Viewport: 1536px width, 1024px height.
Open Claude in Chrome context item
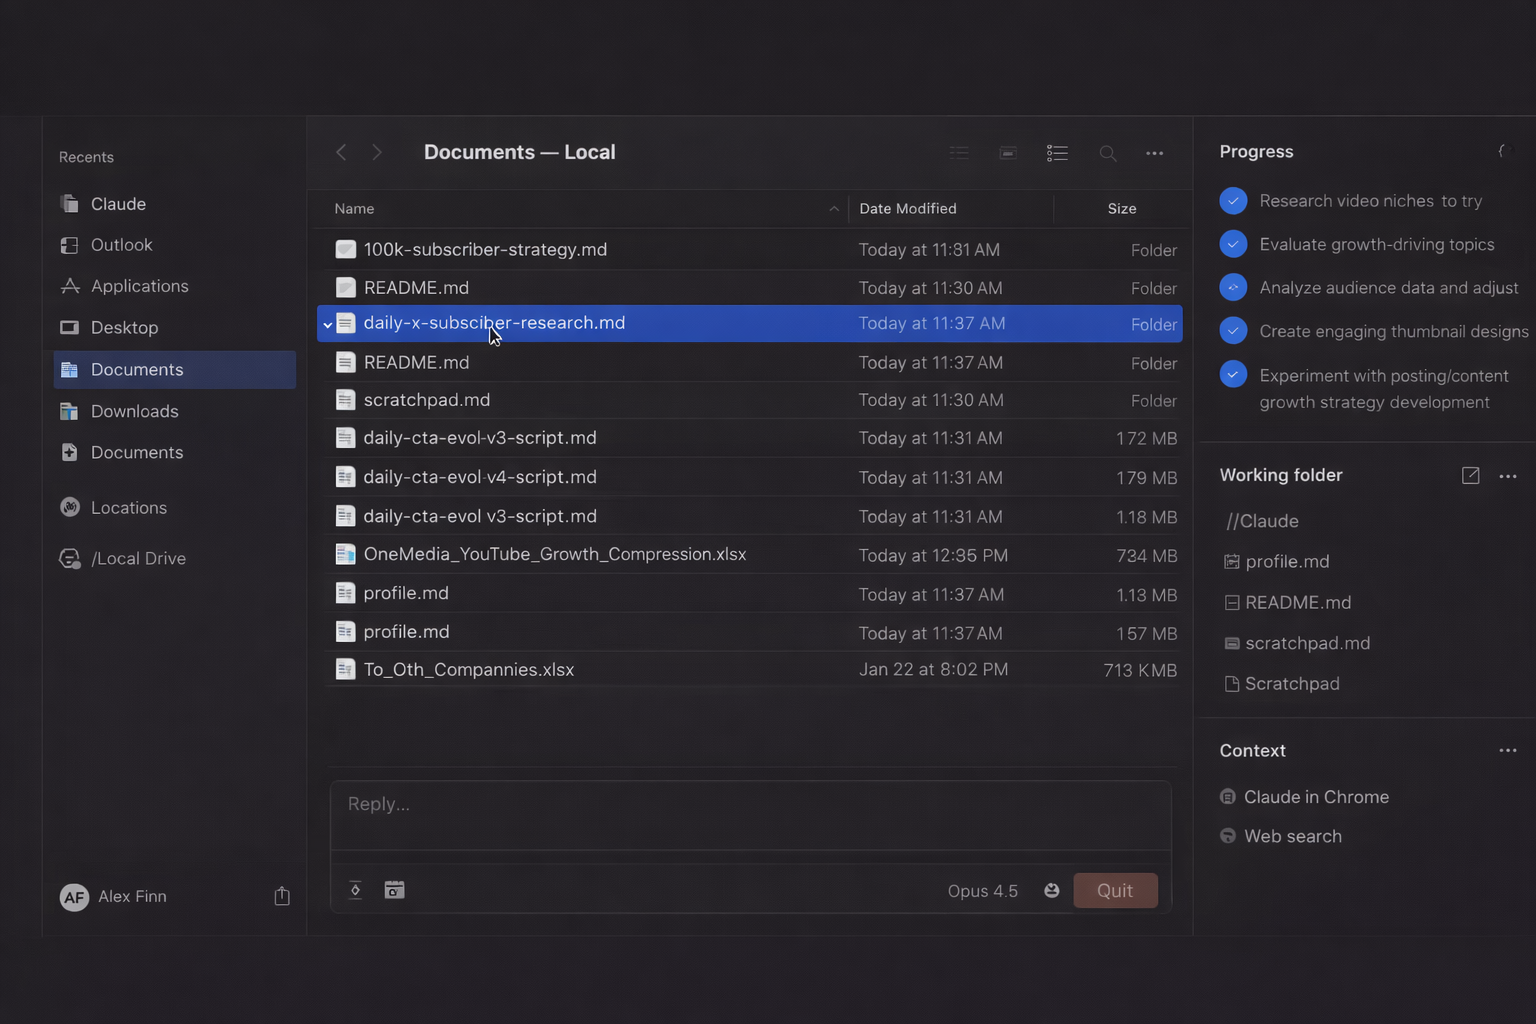[1315, 797]
